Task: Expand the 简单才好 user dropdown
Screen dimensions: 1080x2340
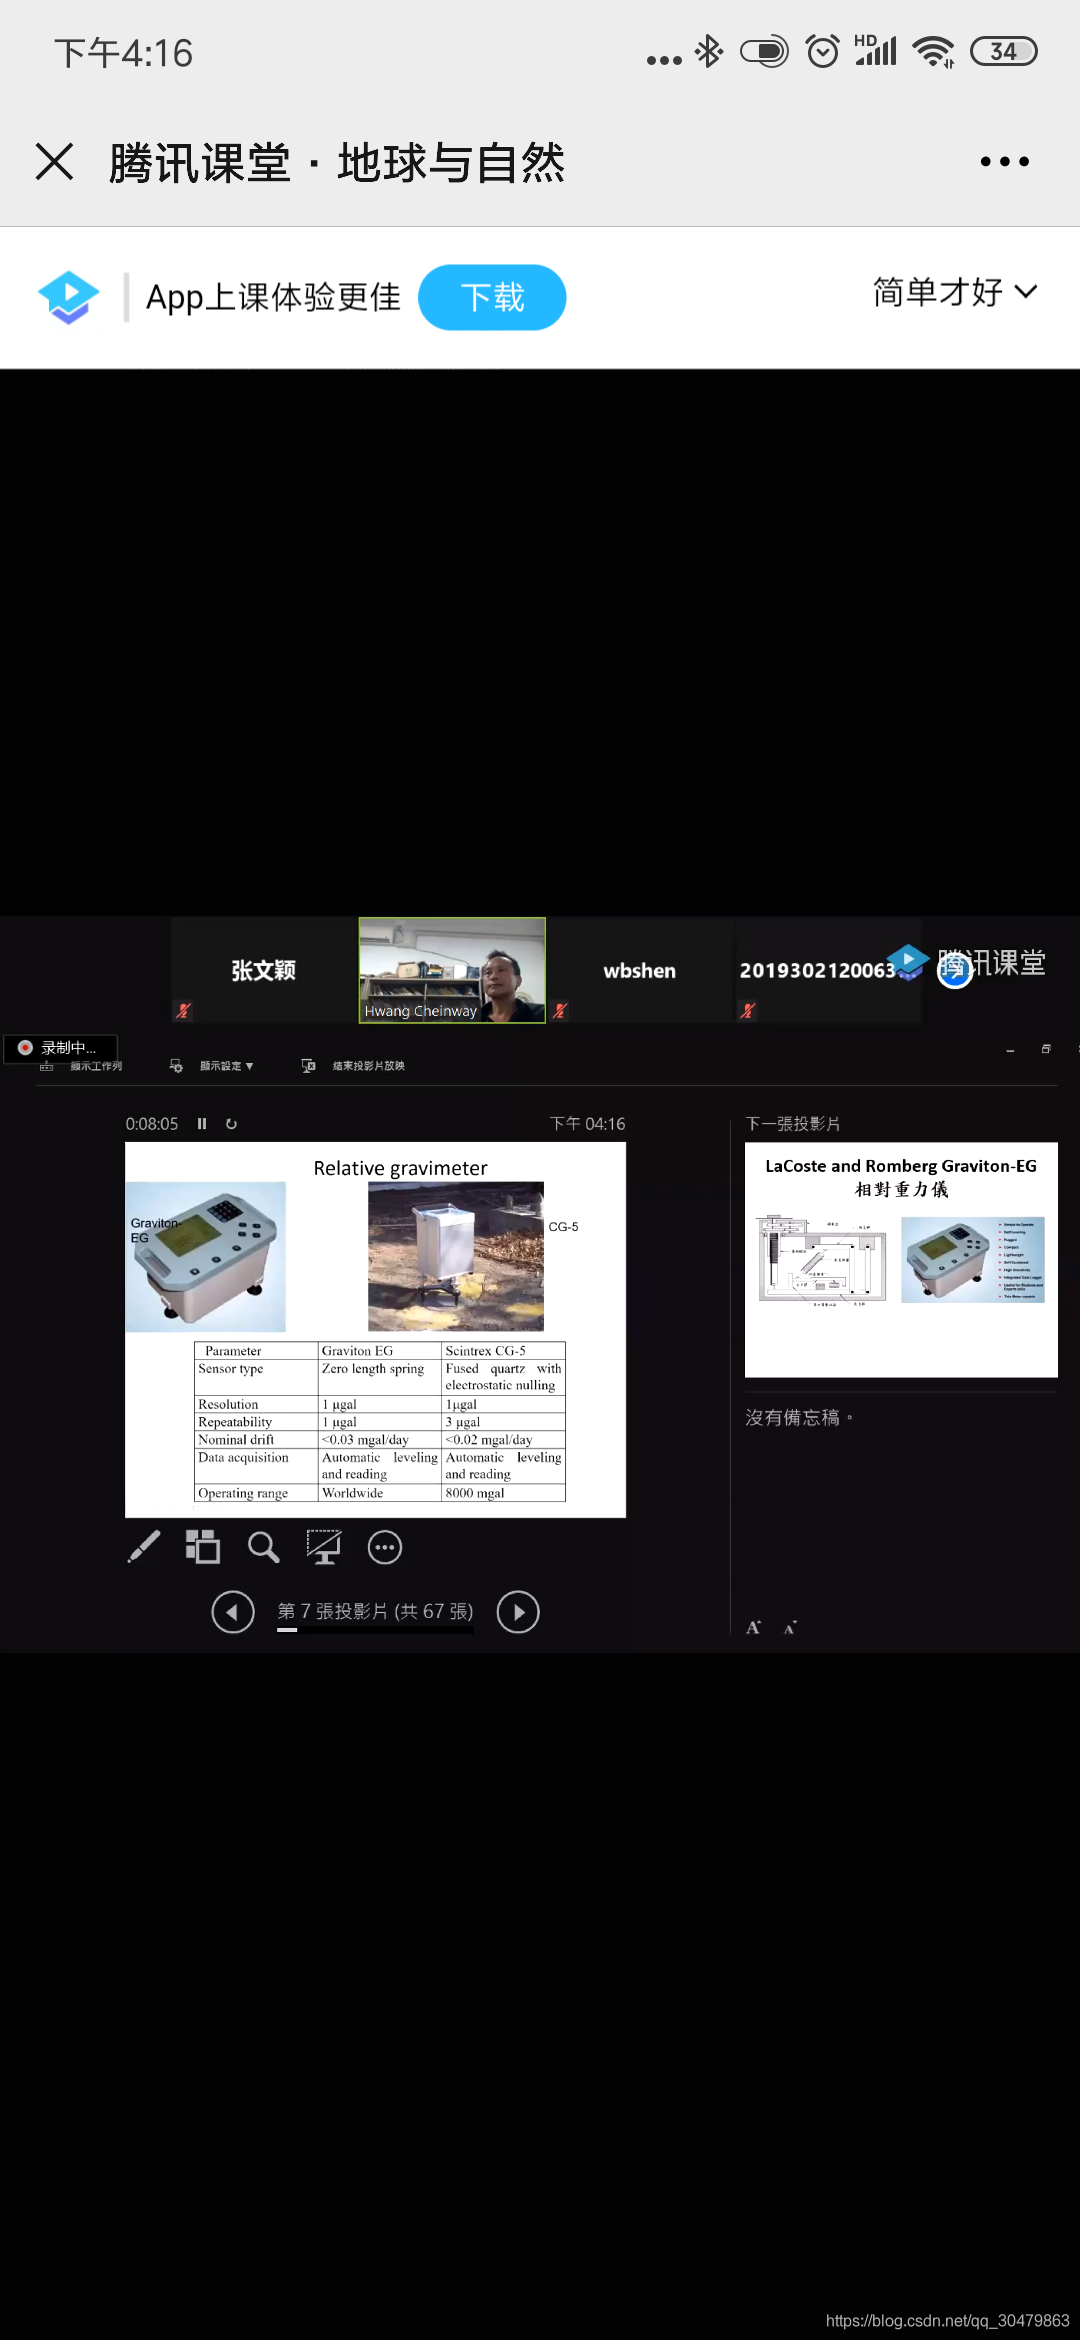Action: tap(955, 292)
